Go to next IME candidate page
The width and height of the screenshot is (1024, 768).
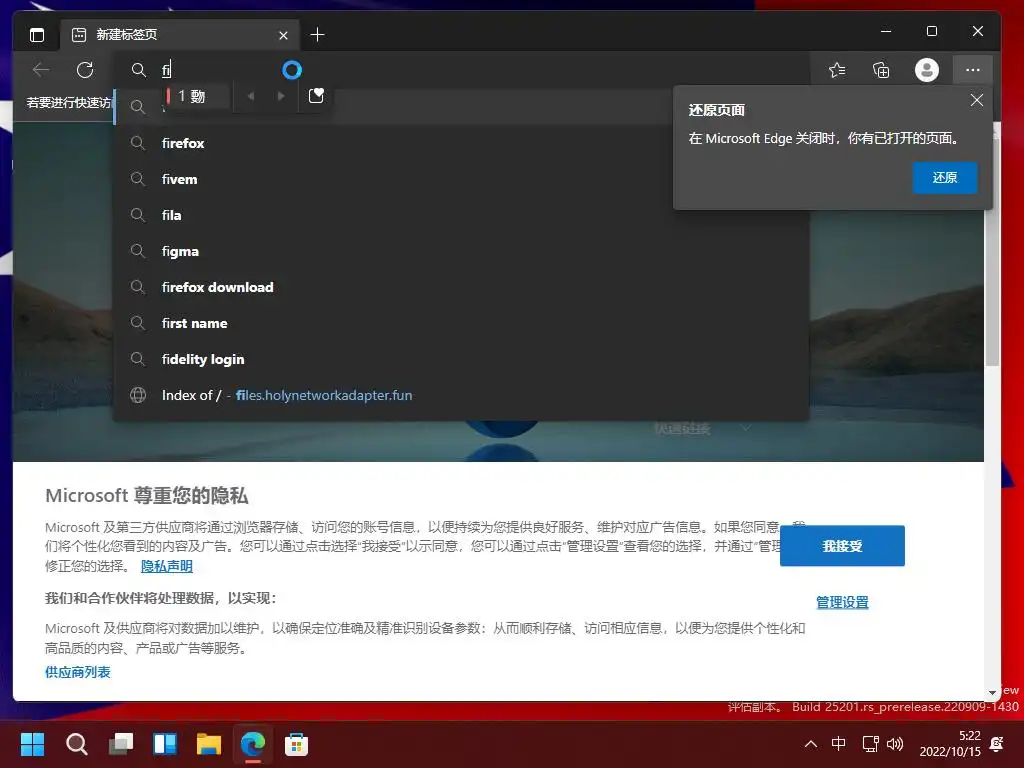coord(281,97)
